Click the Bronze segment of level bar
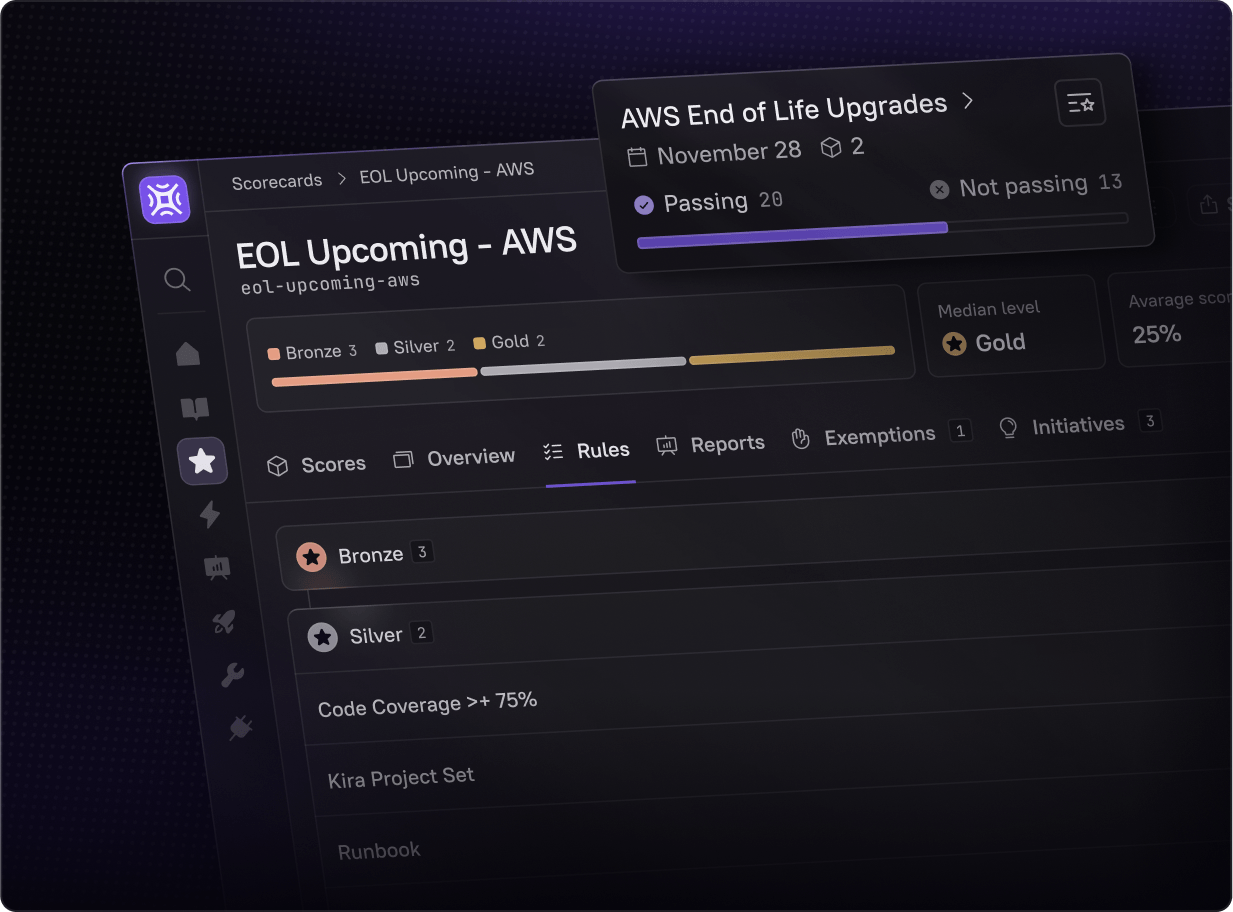Screen dimensions: 1233x912 pyautogui.click(x=374, y=376)
